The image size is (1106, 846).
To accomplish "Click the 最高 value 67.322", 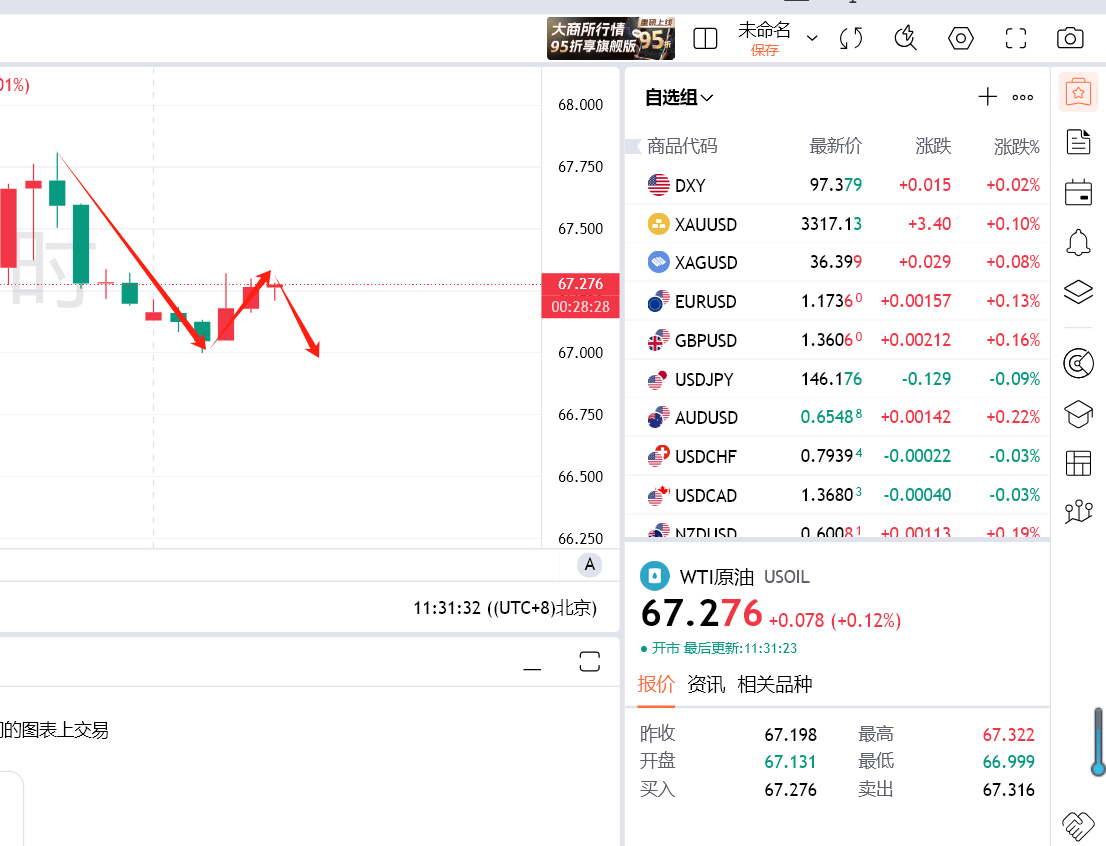I will (x=1008, y=735).
